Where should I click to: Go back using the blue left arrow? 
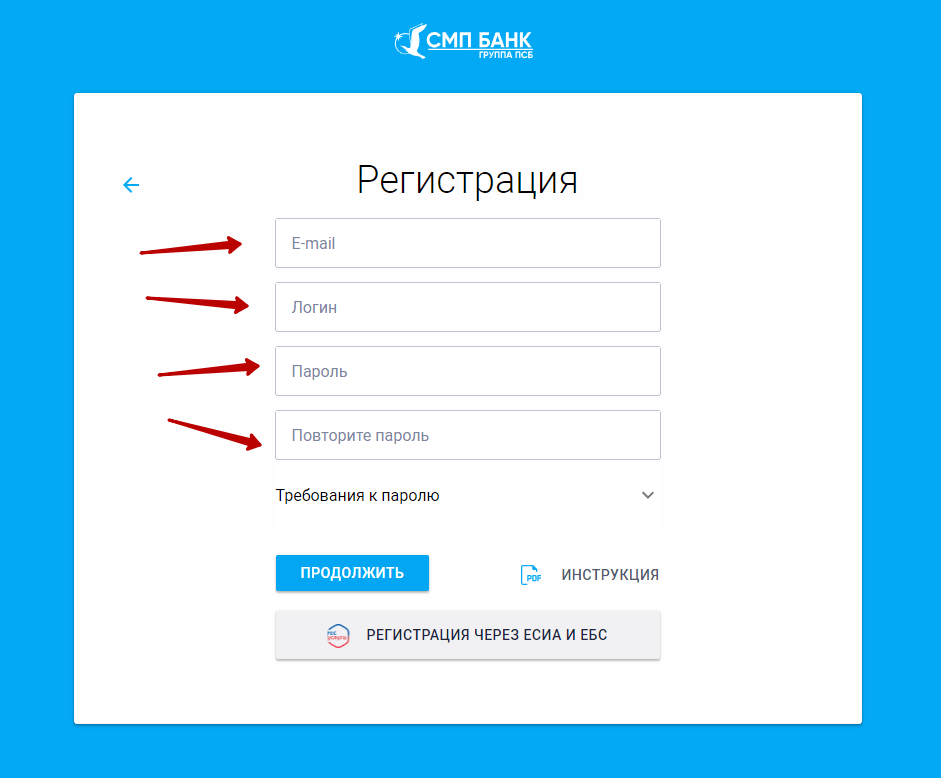tap(131, 185)
